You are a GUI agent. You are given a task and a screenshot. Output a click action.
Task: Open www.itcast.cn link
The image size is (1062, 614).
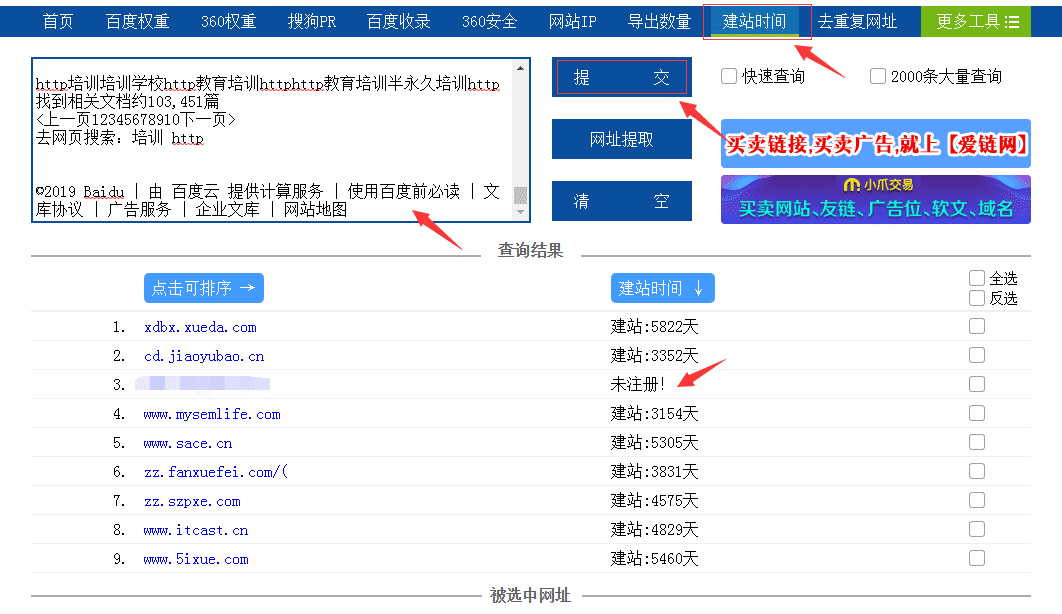196,530
